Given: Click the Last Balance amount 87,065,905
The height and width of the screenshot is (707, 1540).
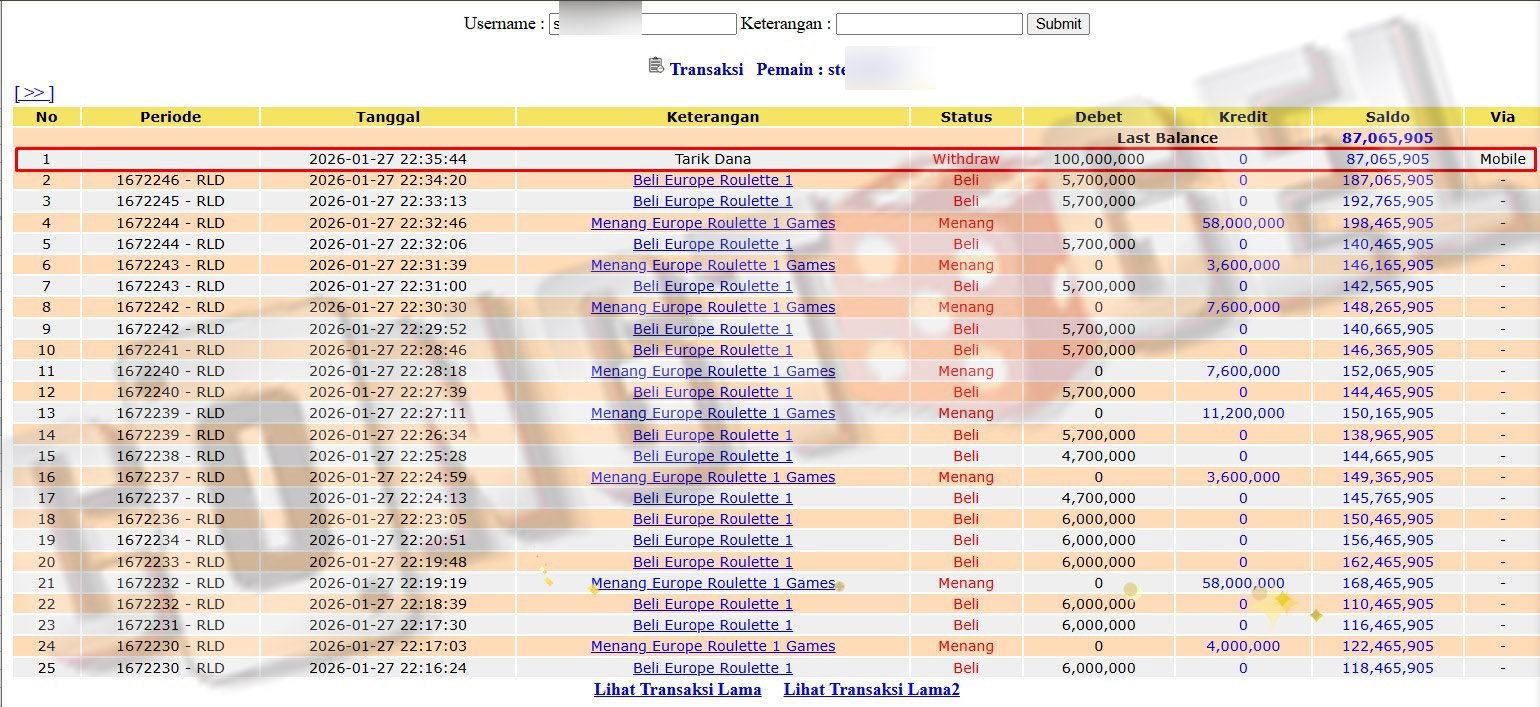Looking at the screenshot, I should coord(1387,138).
